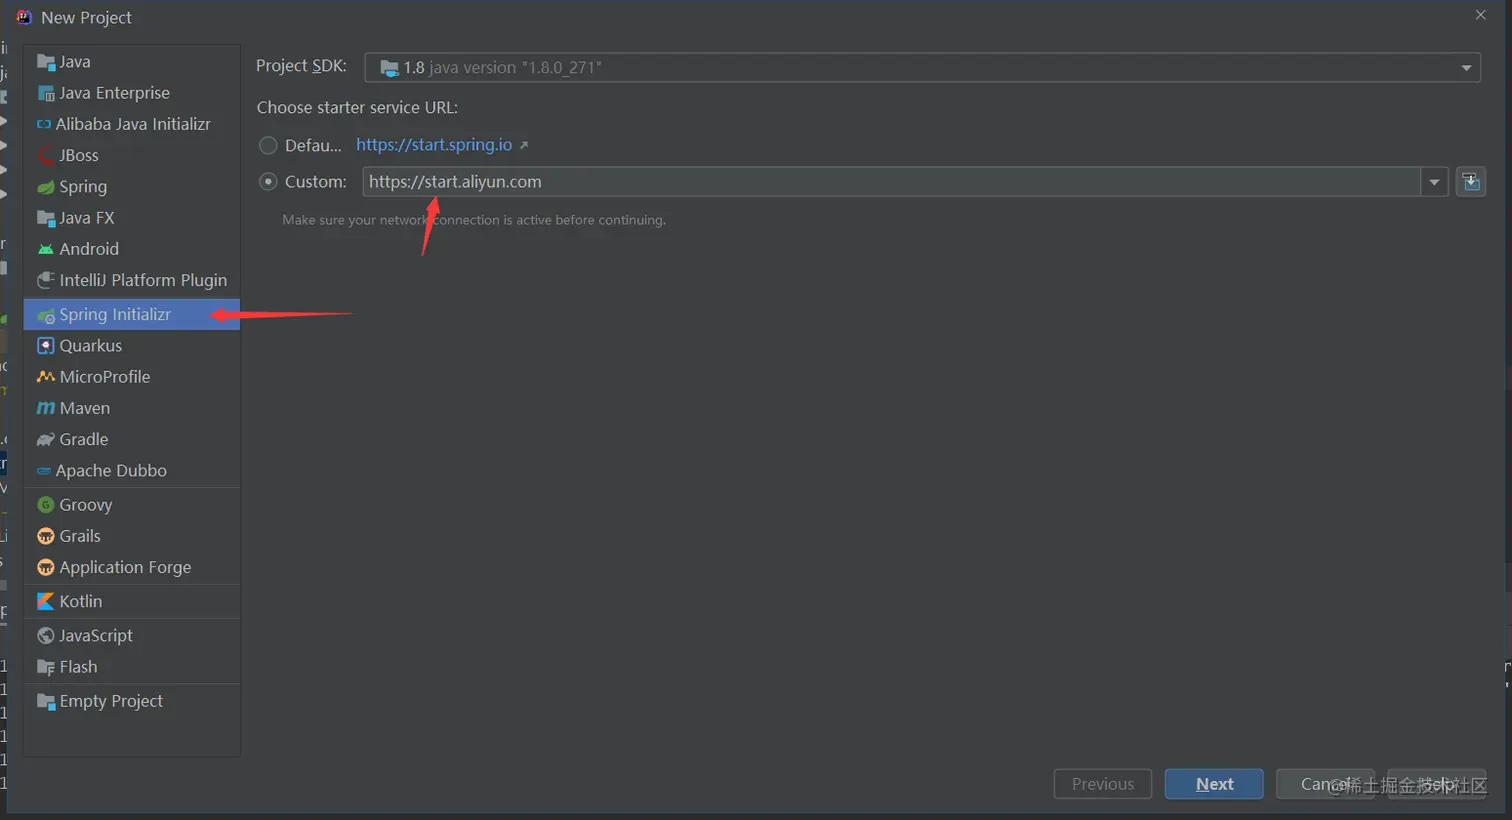Select the Apache Dubbo label
This screenshot has width=1512, height=820.
[x=111, y=471]
